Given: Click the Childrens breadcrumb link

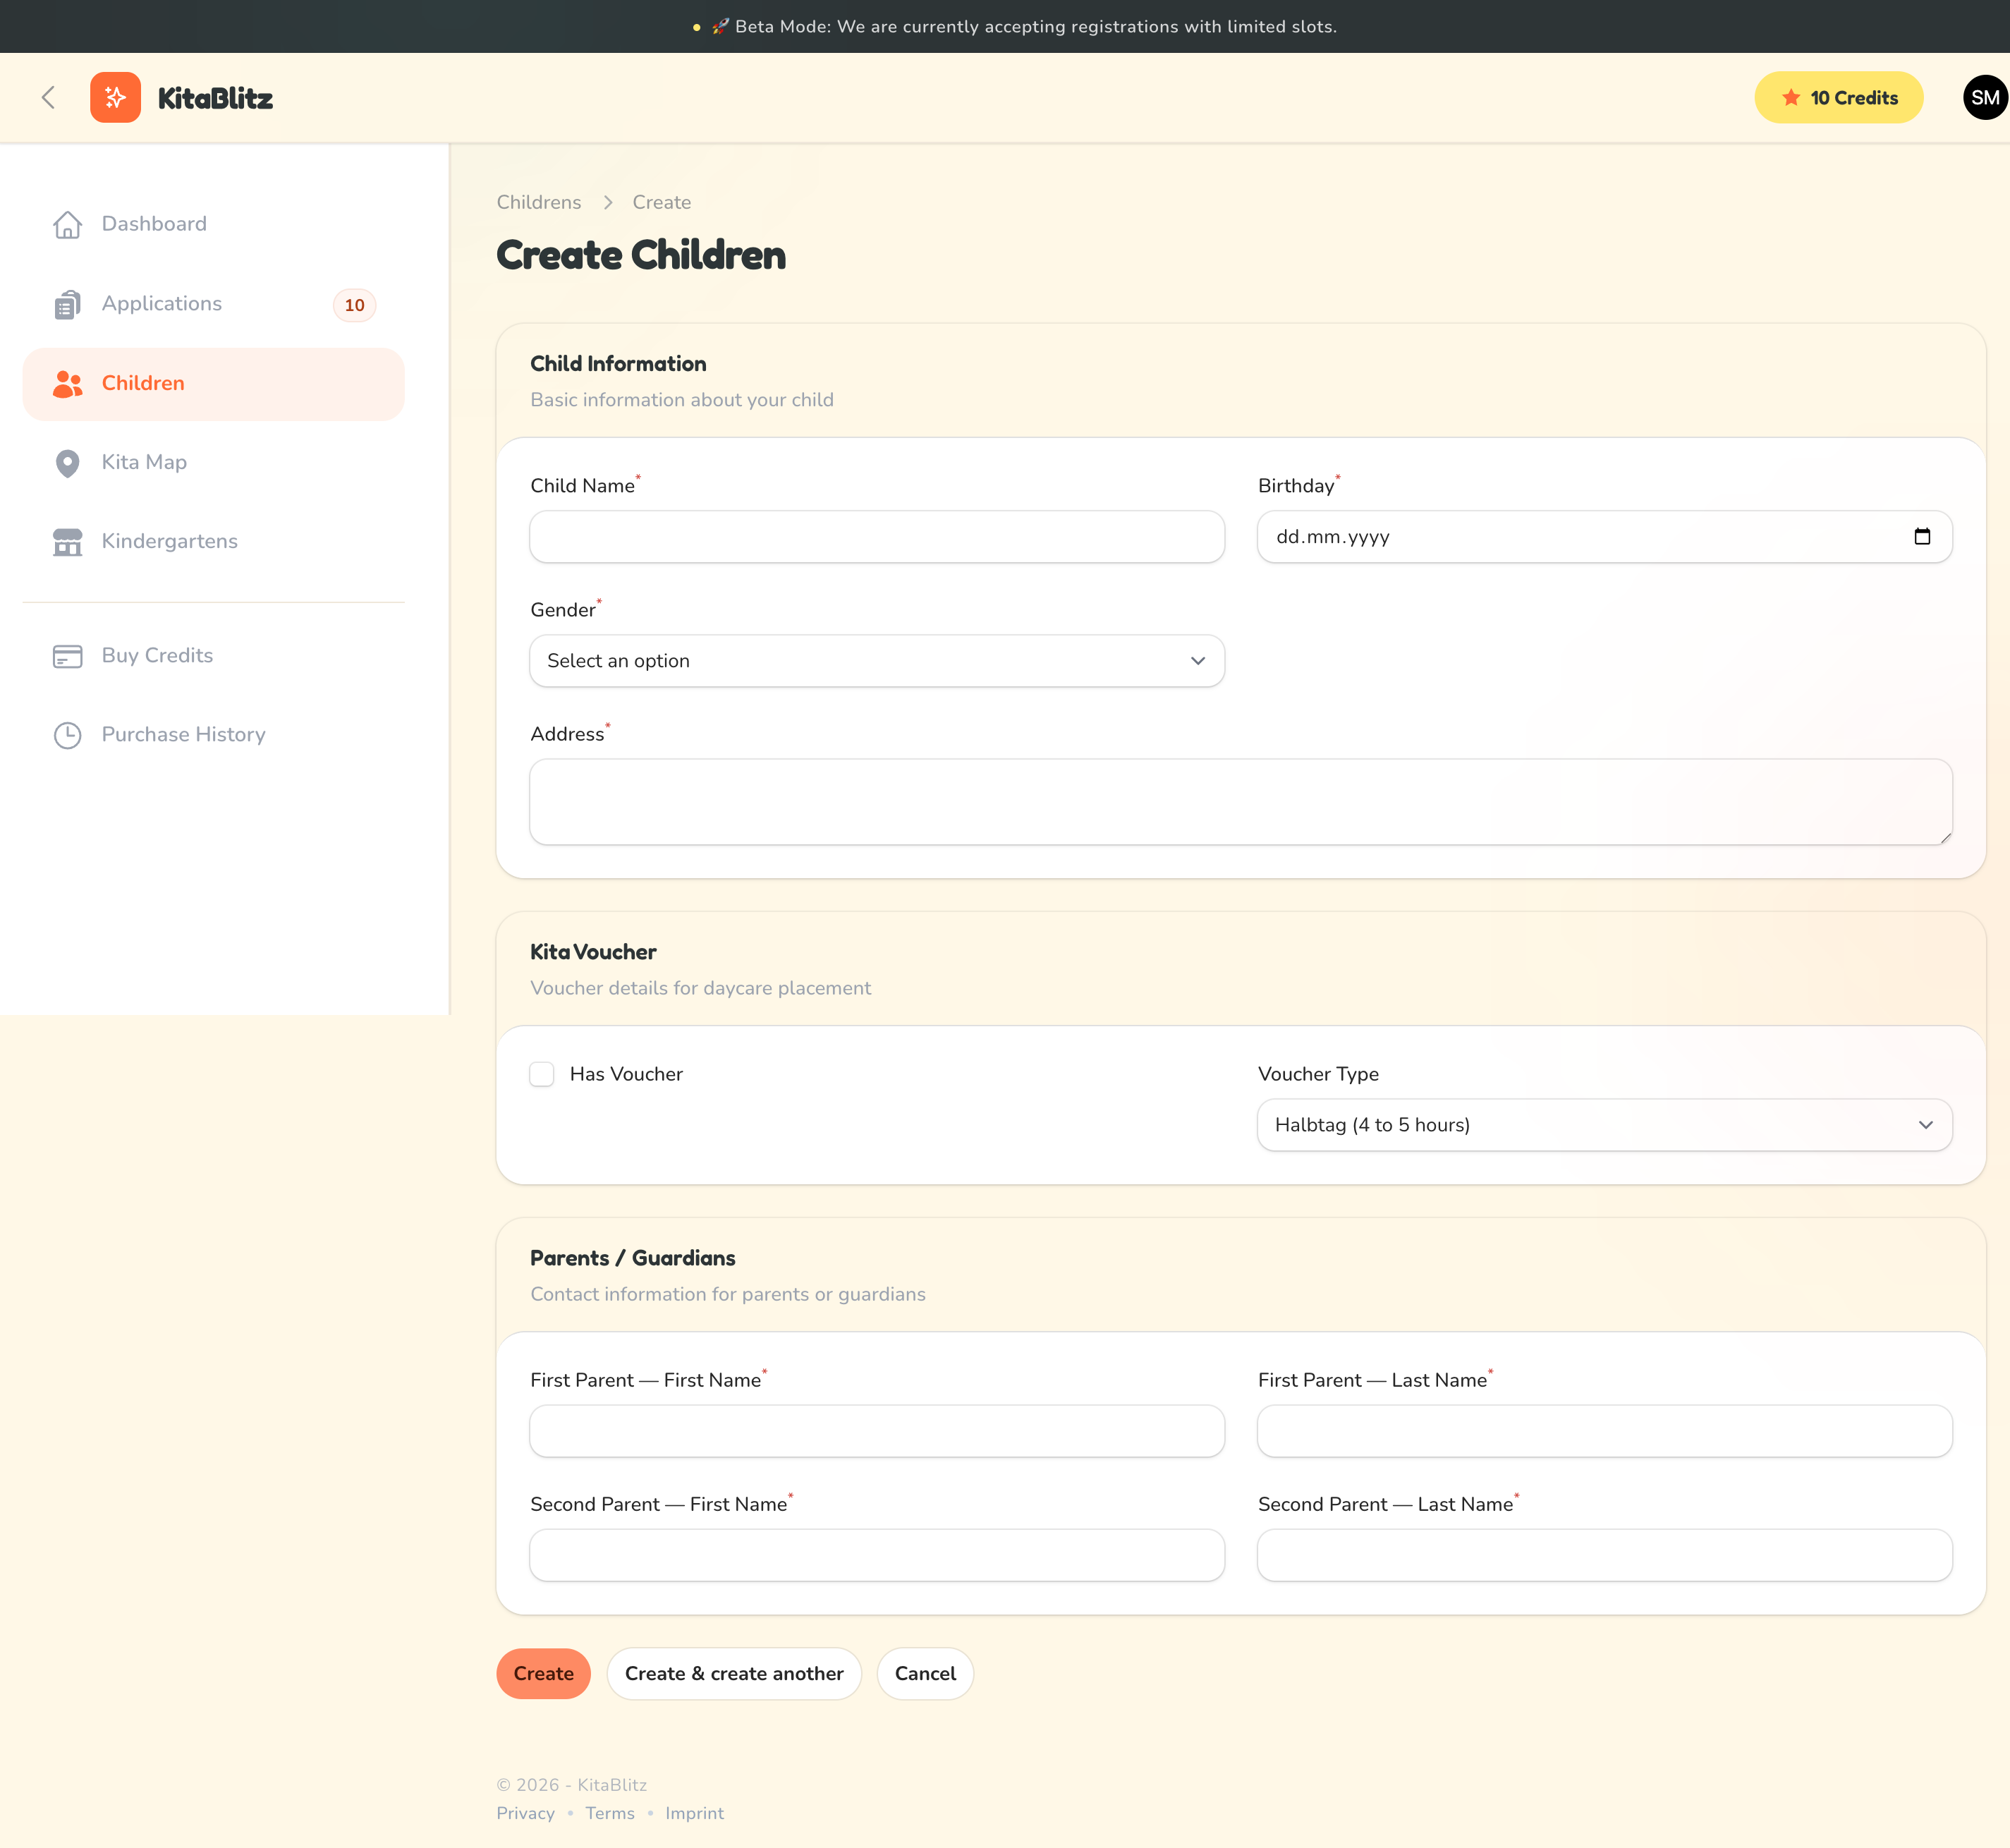Looking at the screenshot, I should pos(538,202).
